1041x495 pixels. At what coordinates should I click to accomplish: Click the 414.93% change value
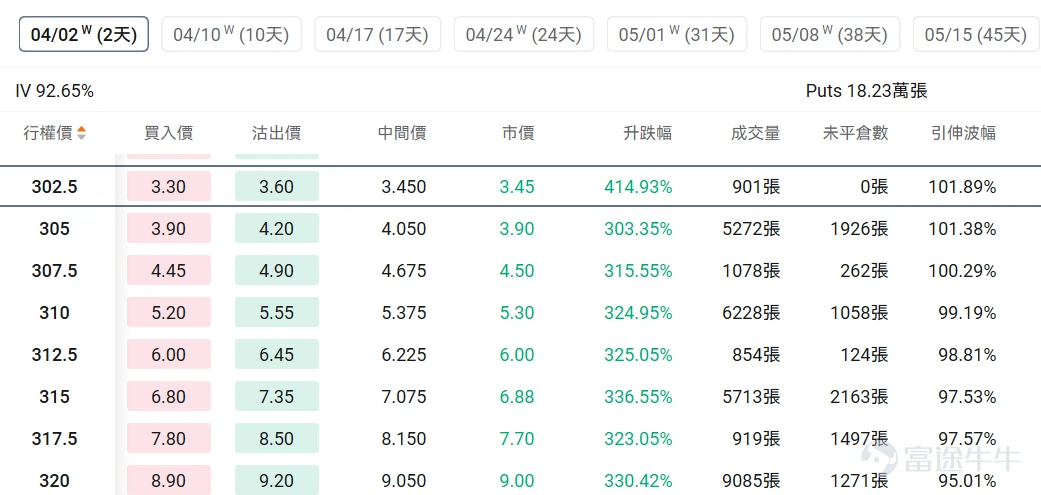(638, 187)
